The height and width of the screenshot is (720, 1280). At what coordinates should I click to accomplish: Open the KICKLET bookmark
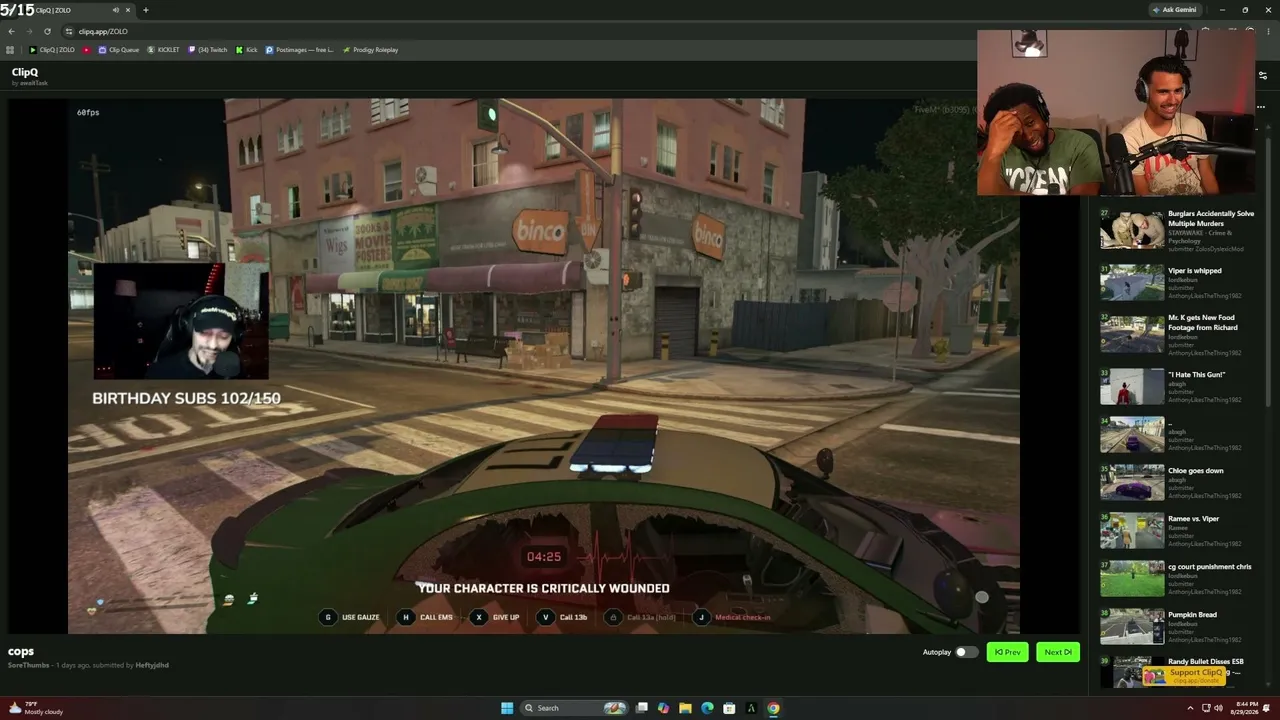(x=163, y=50)
